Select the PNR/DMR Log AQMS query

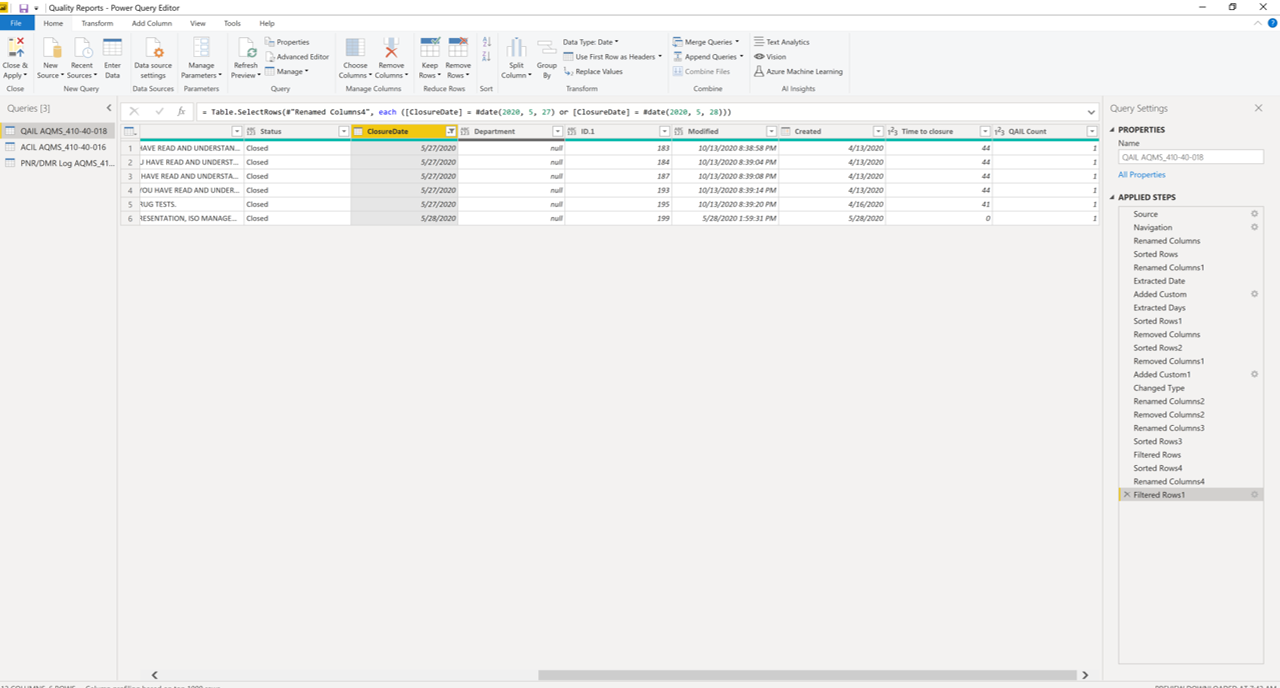tap(57, 163)
